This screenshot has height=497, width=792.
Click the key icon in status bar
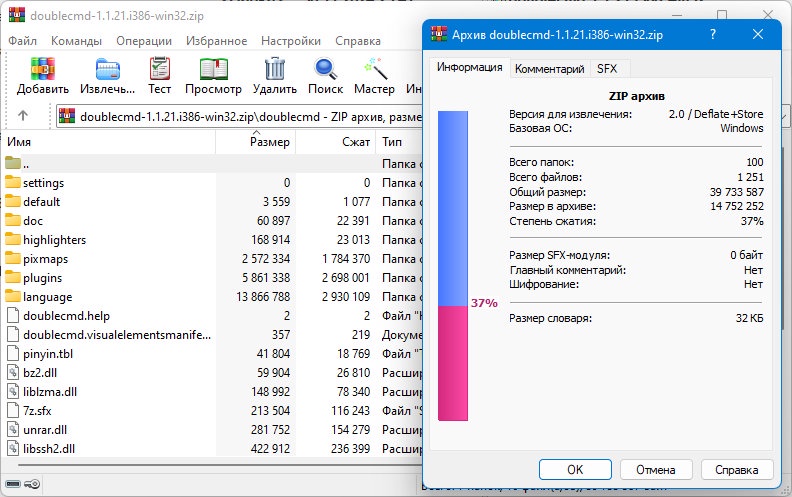coord(32,484)
